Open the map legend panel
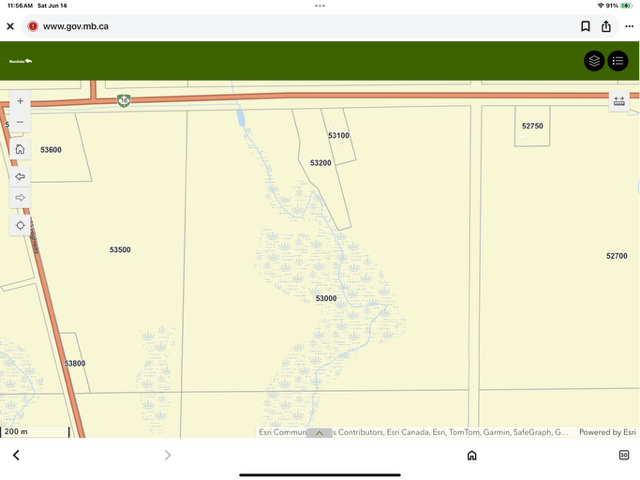The height and width of the screenshot is (480, 640). pyautogui.click(x=618, y=61)
